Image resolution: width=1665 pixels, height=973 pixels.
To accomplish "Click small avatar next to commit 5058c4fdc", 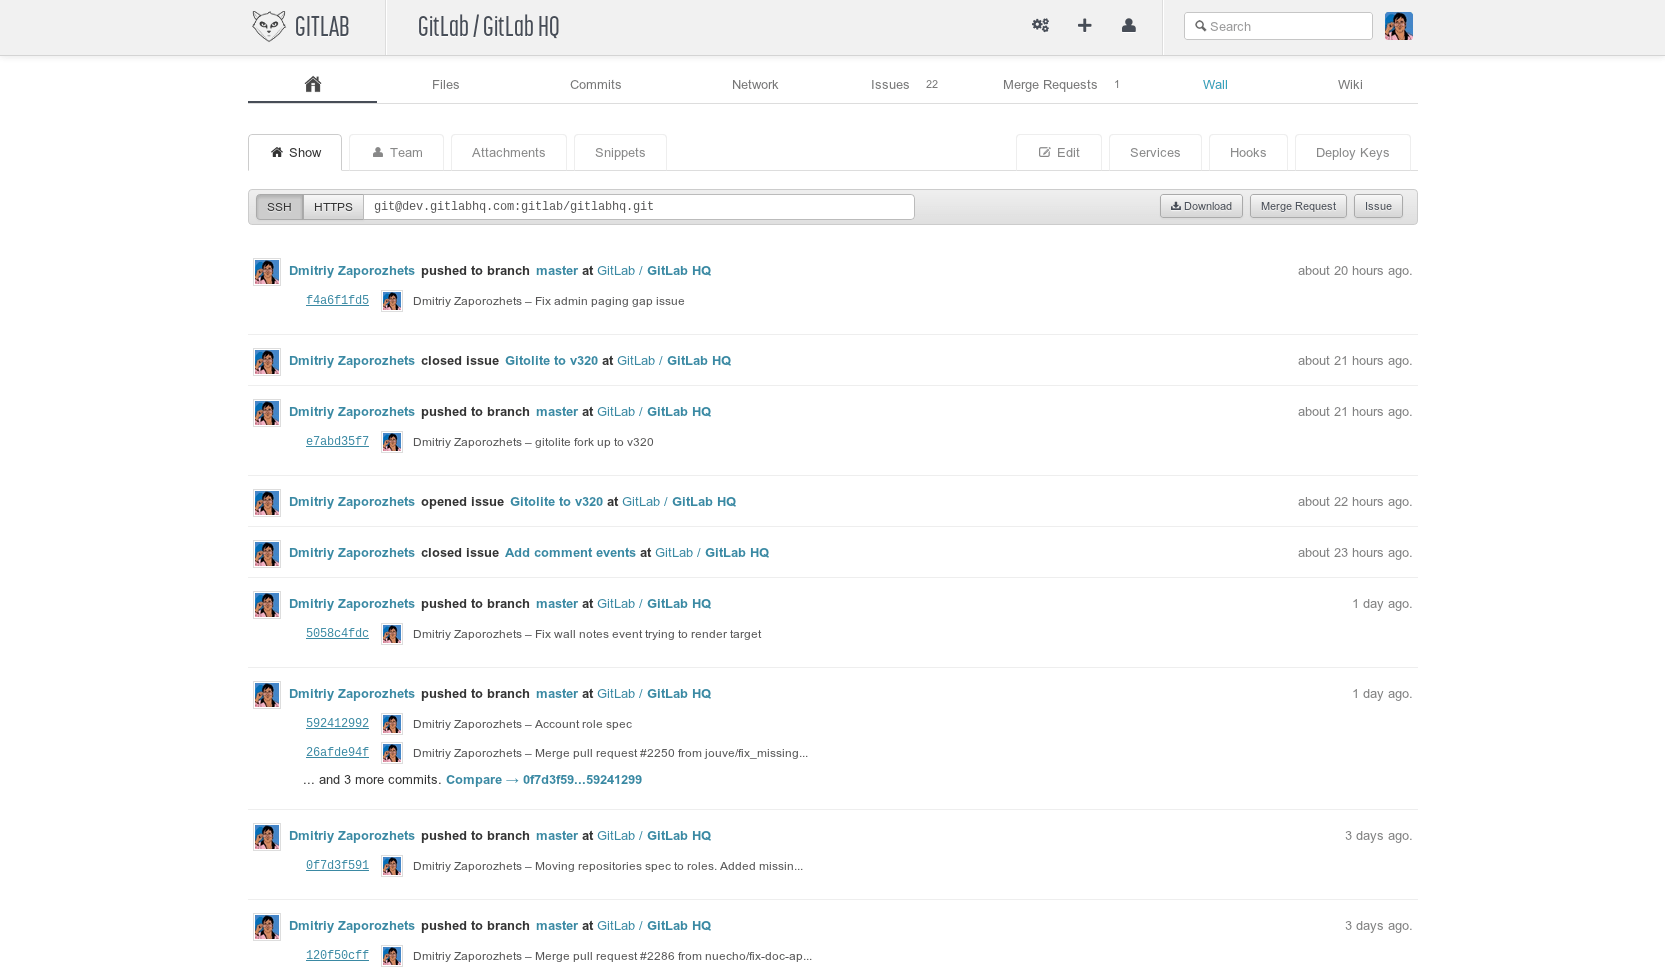I will tap(392, 634).
